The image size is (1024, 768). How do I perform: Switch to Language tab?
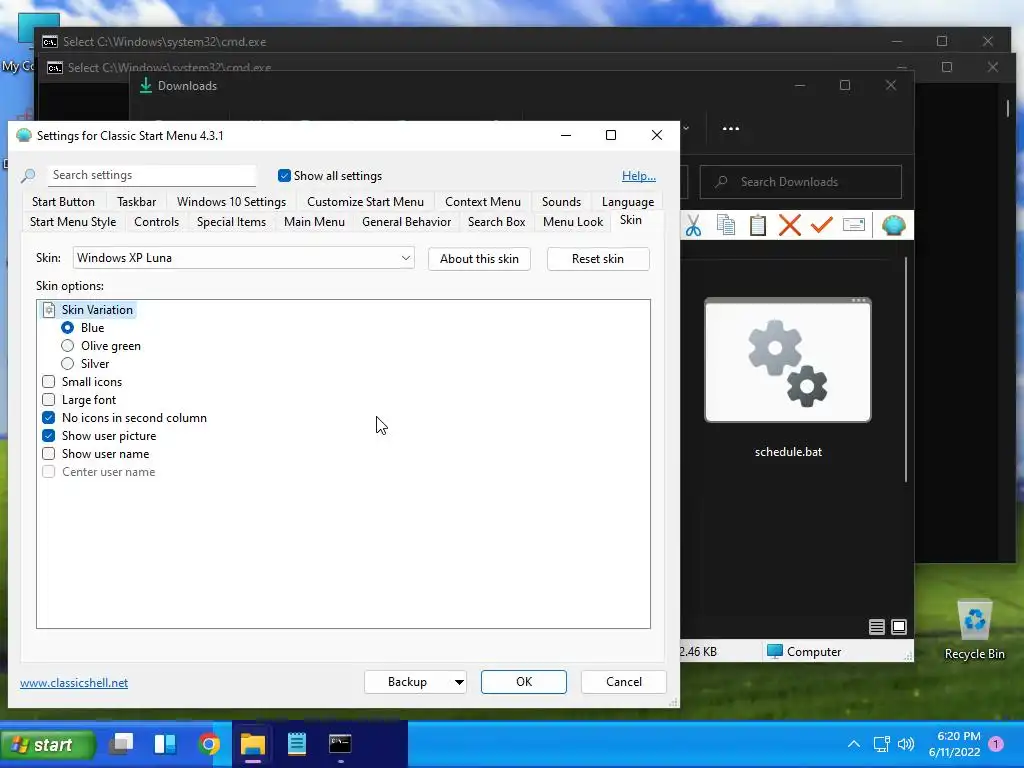coord(628,202)
